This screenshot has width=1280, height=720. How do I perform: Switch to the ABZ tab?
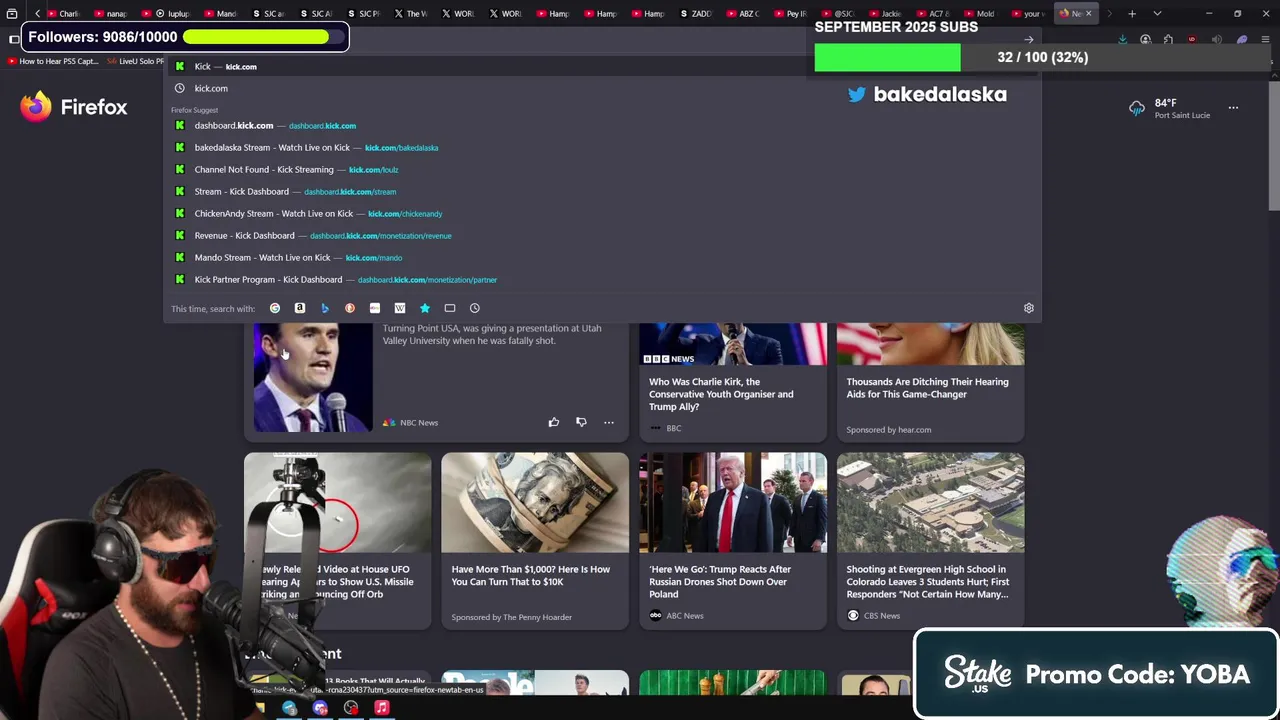[745, 13]
